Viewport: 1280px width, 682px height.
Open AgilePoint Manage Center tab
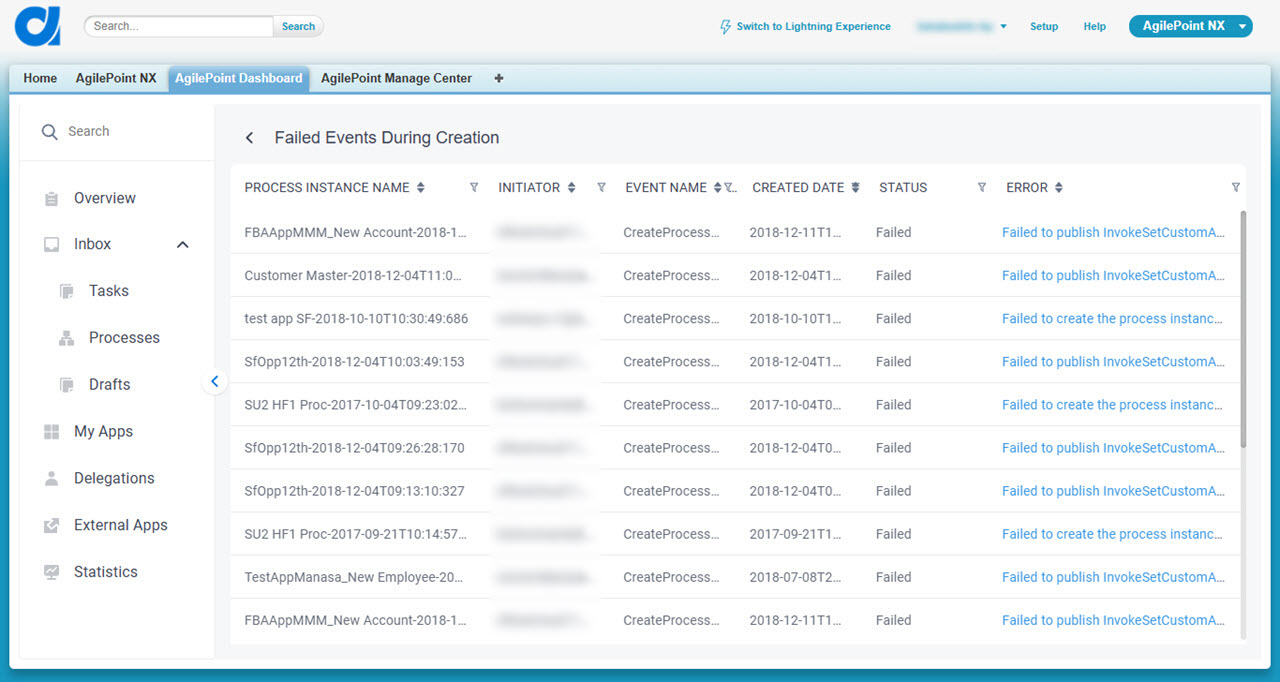tap(396, 78)
